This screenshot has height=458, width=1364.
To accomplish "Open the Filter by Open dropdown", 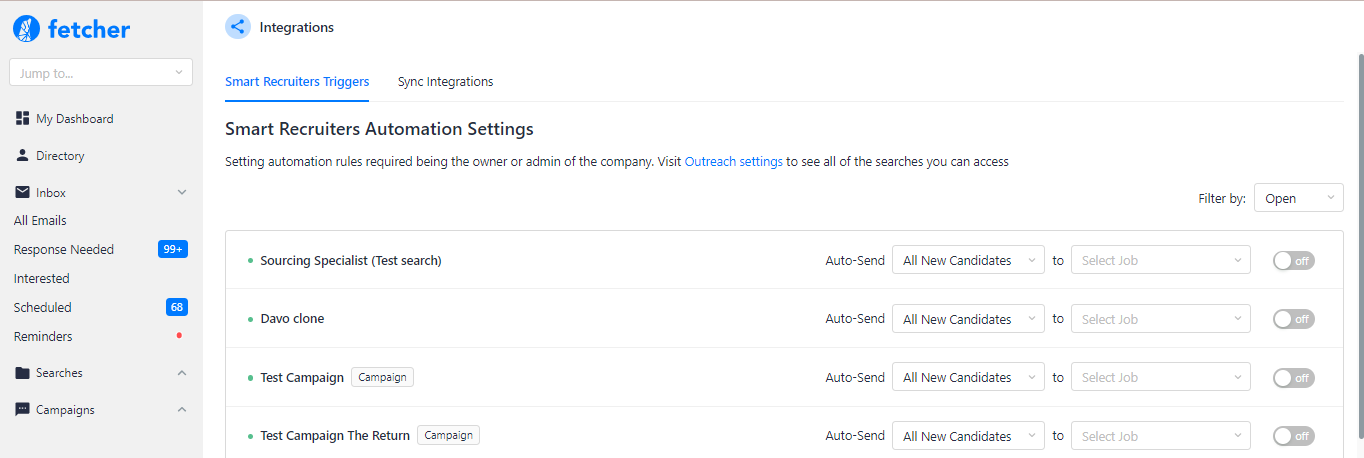I will pyautogui.click(x=1299, y=198).
